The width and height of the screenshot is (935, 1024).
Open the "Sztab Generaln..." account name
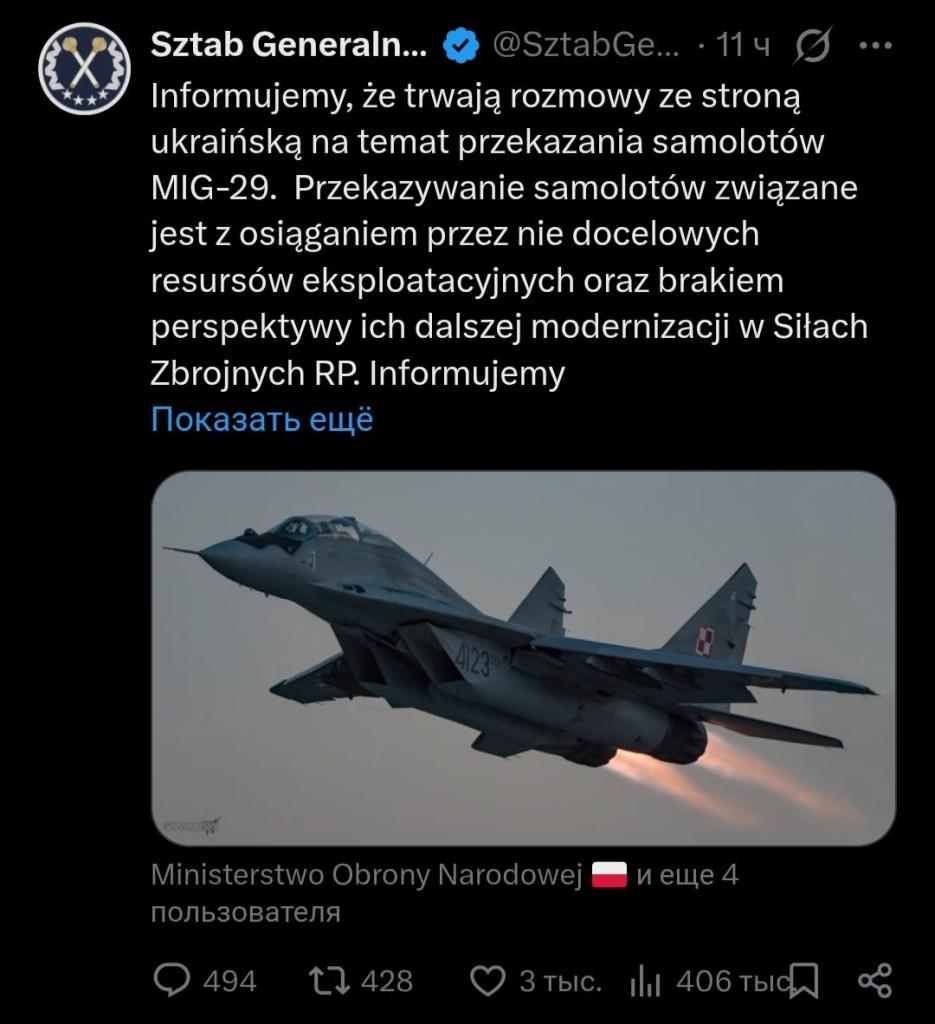pyautogui.click(x=289, y=45)
